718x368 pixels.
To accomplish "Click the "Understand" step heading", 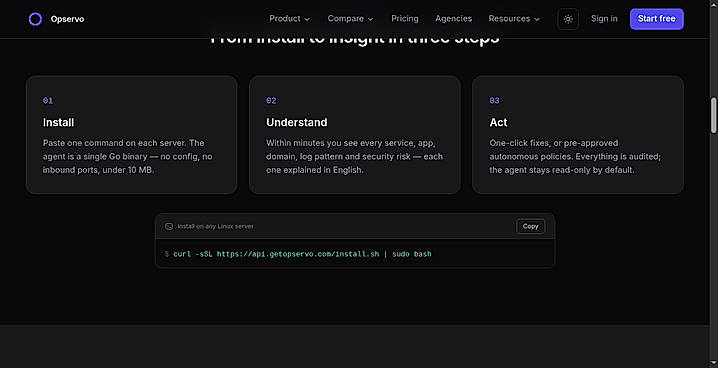I will click(297, 122).
